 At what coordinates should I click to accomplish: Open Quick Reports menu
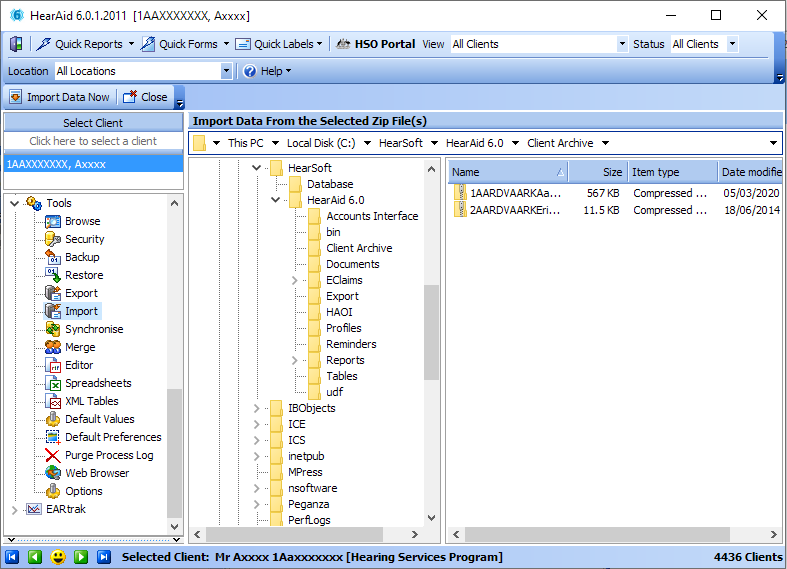point(85,44)
